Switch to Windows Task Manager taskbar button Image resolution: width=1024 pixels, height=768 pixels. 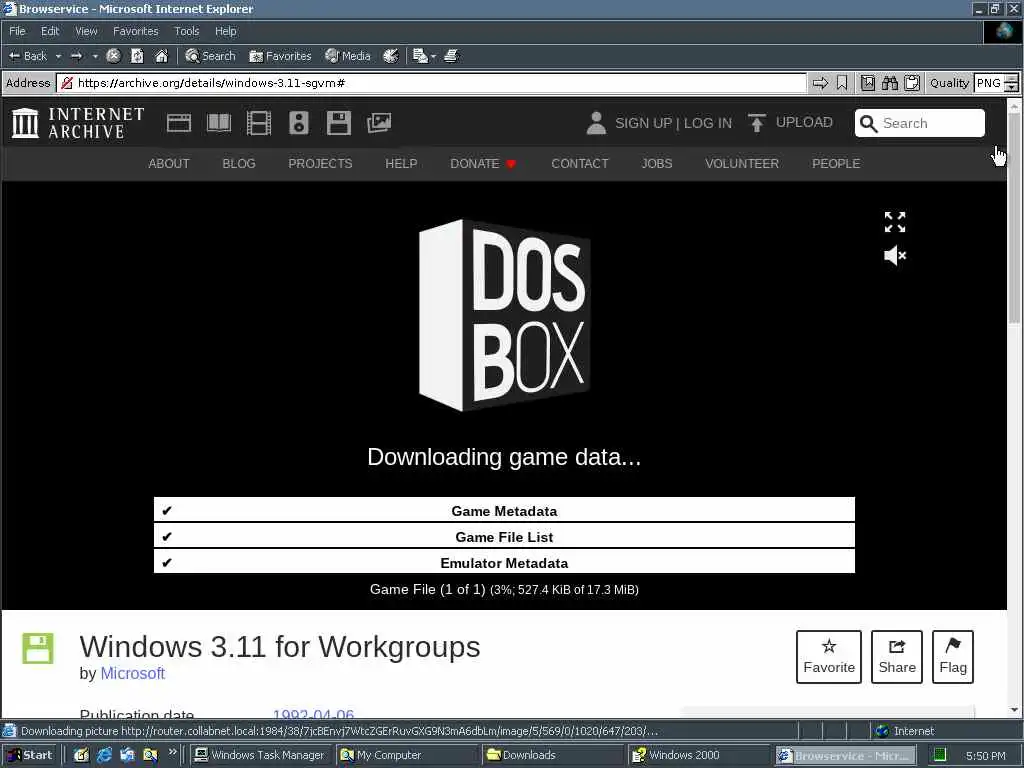[x=261, y=755]
